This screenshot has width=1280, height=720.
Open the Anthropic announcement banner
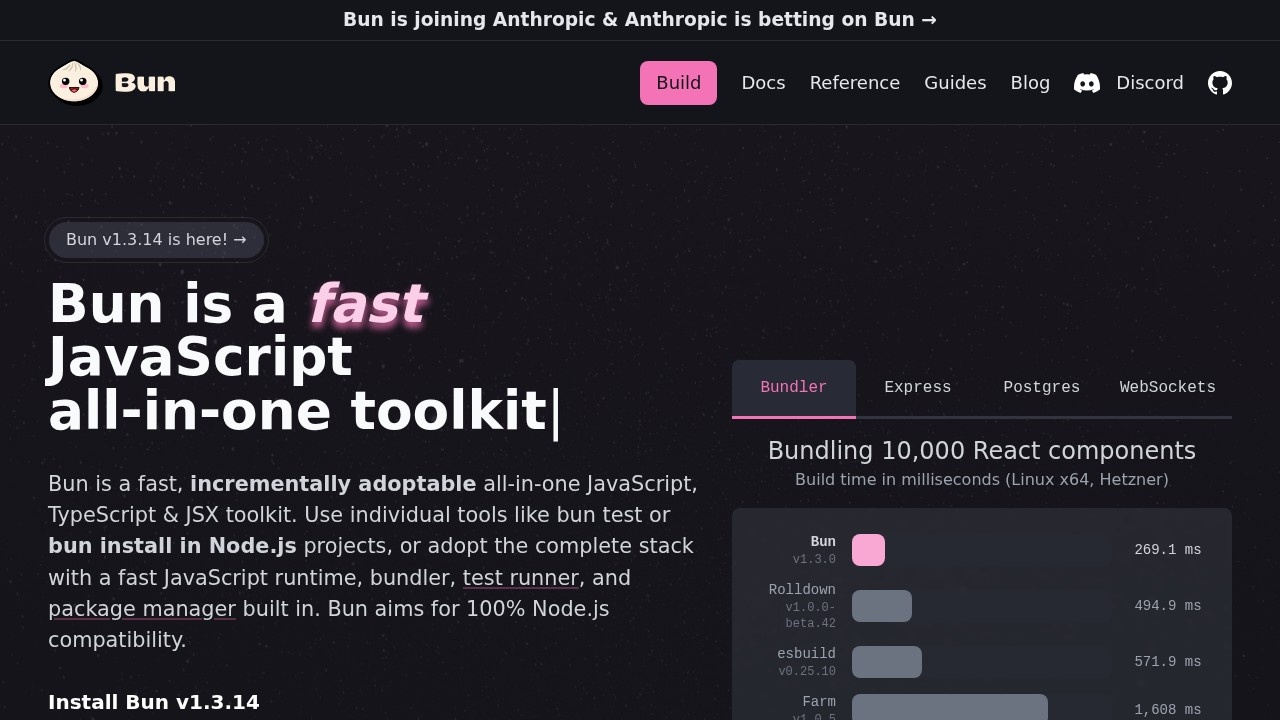[640, 19]
